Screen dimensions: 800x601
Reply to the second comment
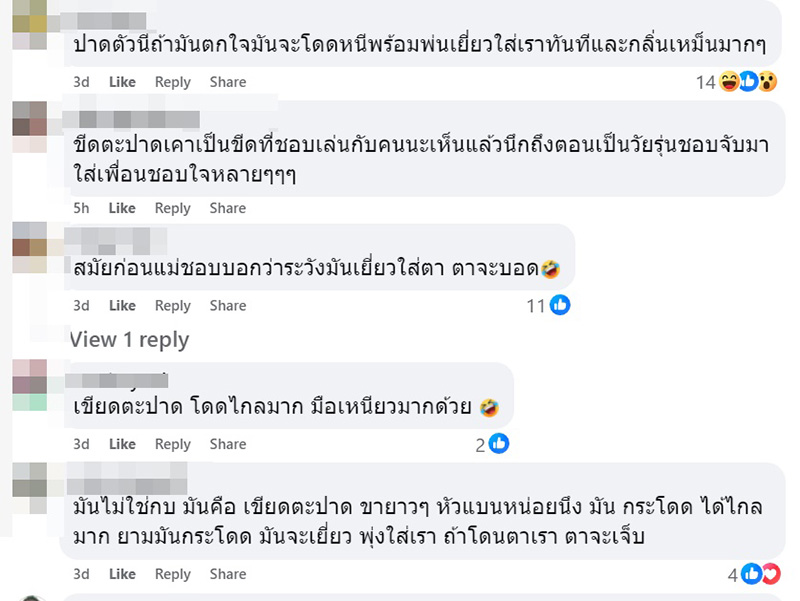(x=173, y=208)
